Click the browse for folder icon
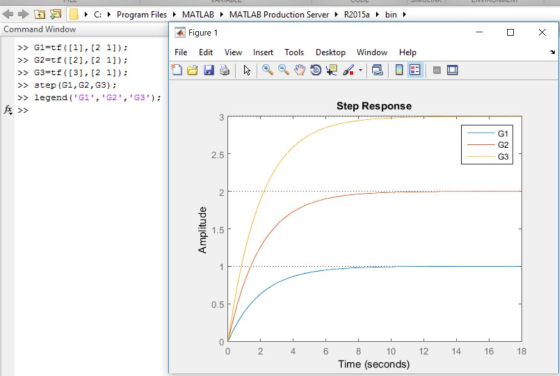This screenshot has height=376, width=560. click(55, 14)
